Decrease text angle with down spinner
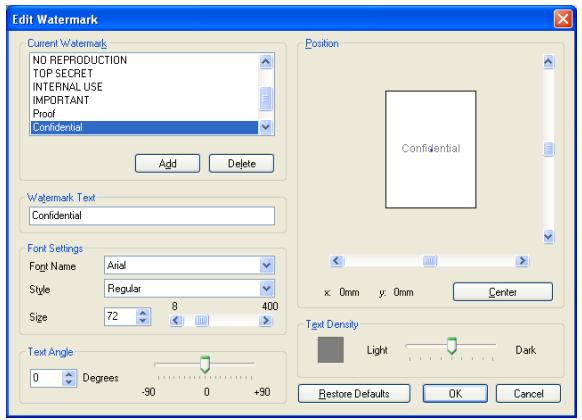The height and width of the screenshot is (420, 582). click(69, 383)
